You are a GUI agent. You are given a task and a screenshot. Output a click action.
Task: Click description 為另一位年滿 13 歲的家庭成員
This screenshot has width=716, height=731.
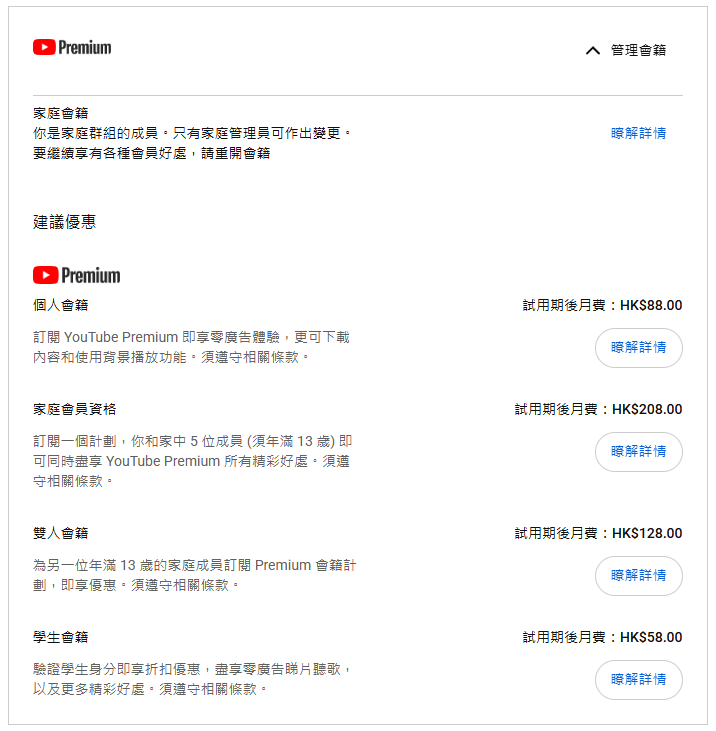[194, 575]
